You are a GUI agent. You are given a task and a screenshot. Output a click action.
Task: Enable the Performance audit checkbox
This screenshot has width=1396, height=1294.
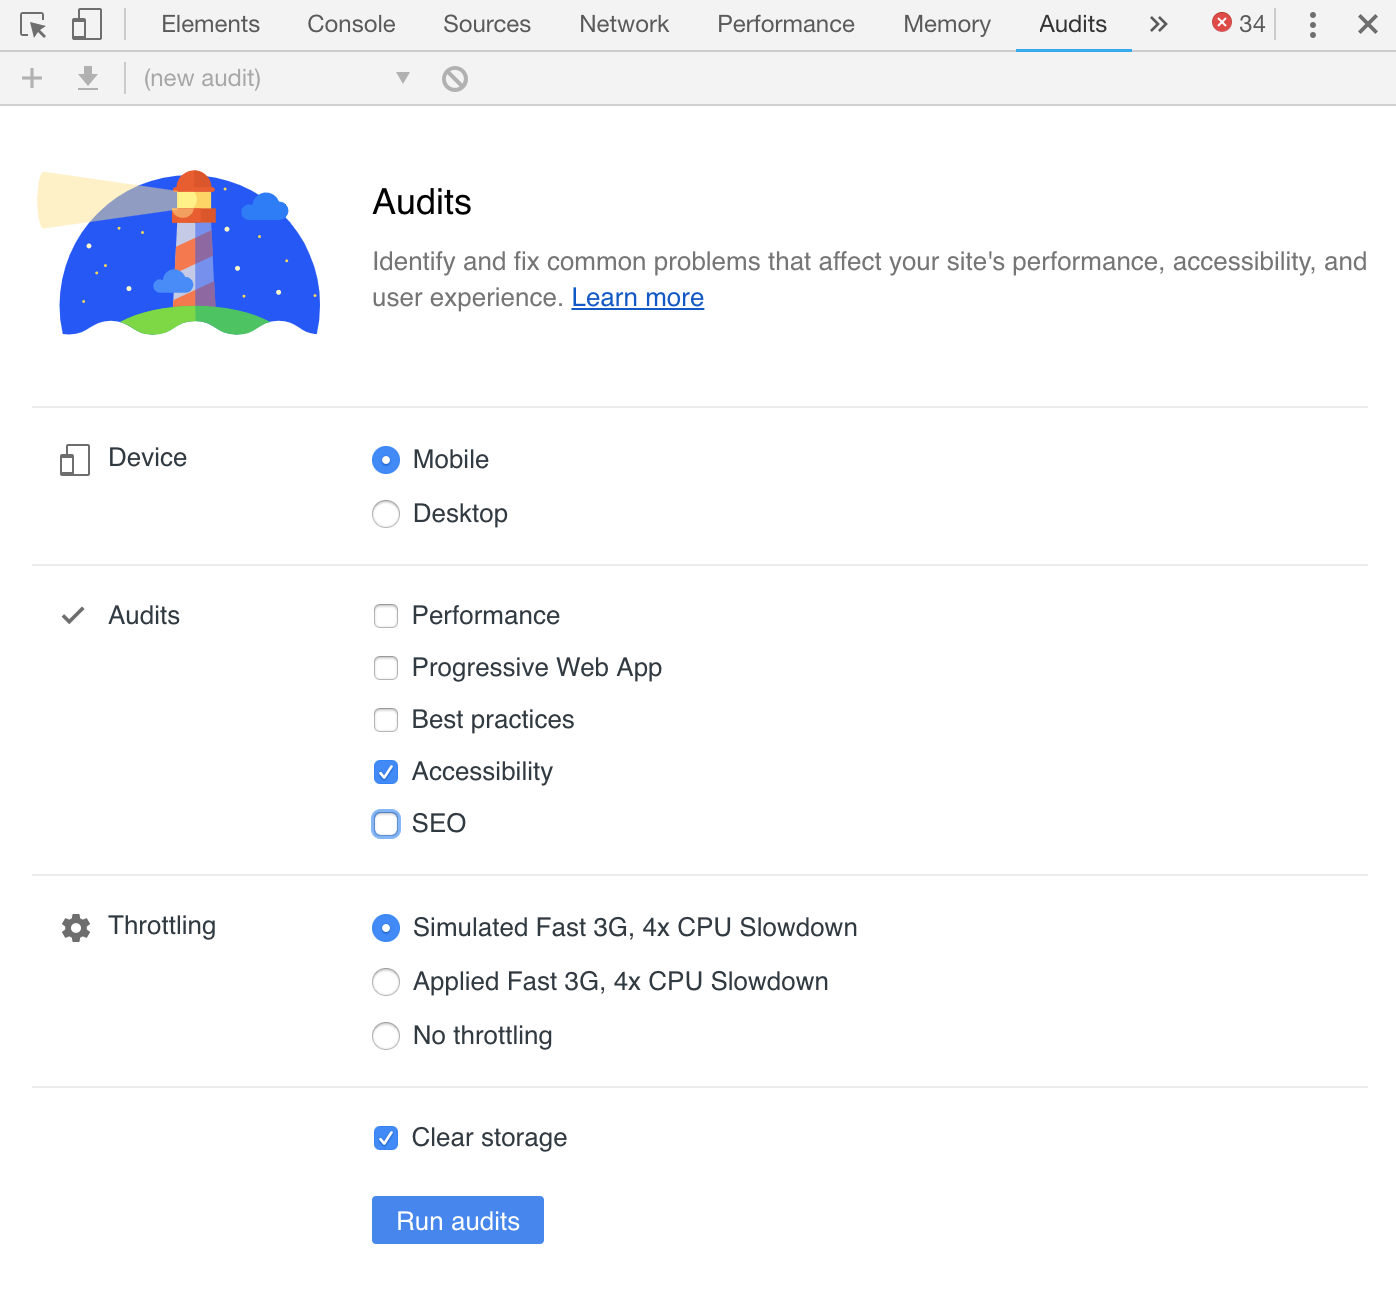pos(386,616)
